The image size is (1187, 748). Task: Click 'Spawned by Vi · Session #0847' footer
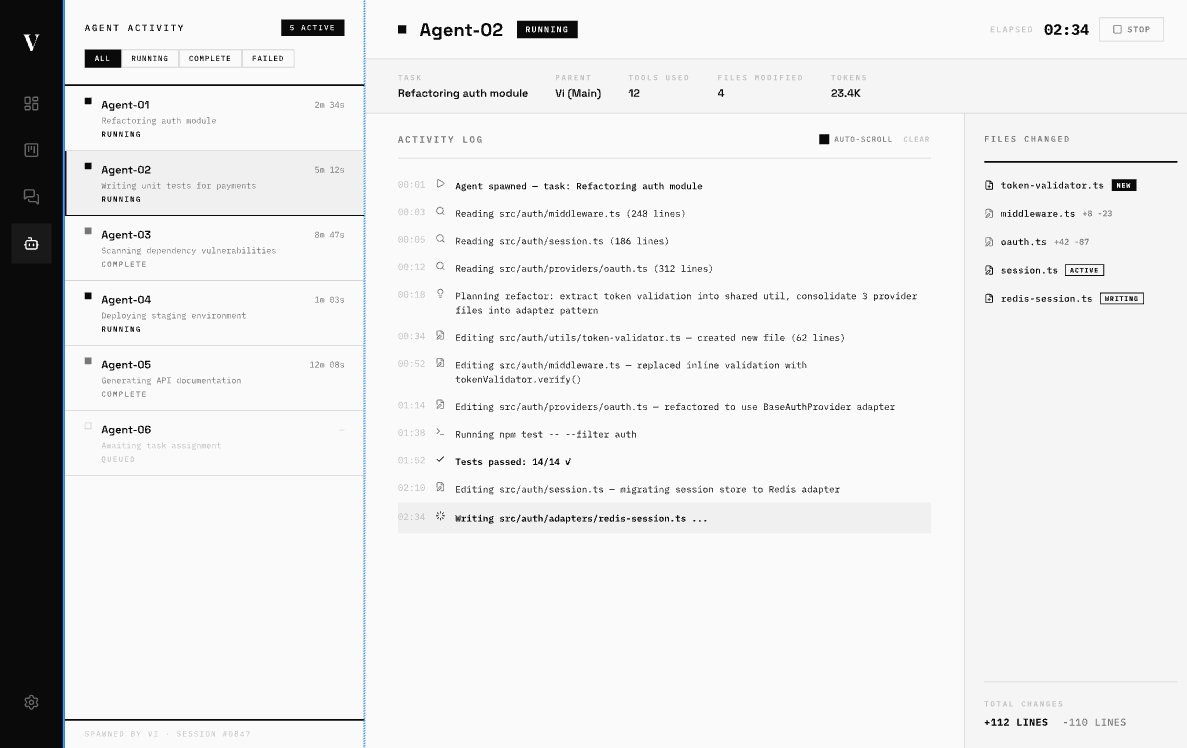[167, 734]
